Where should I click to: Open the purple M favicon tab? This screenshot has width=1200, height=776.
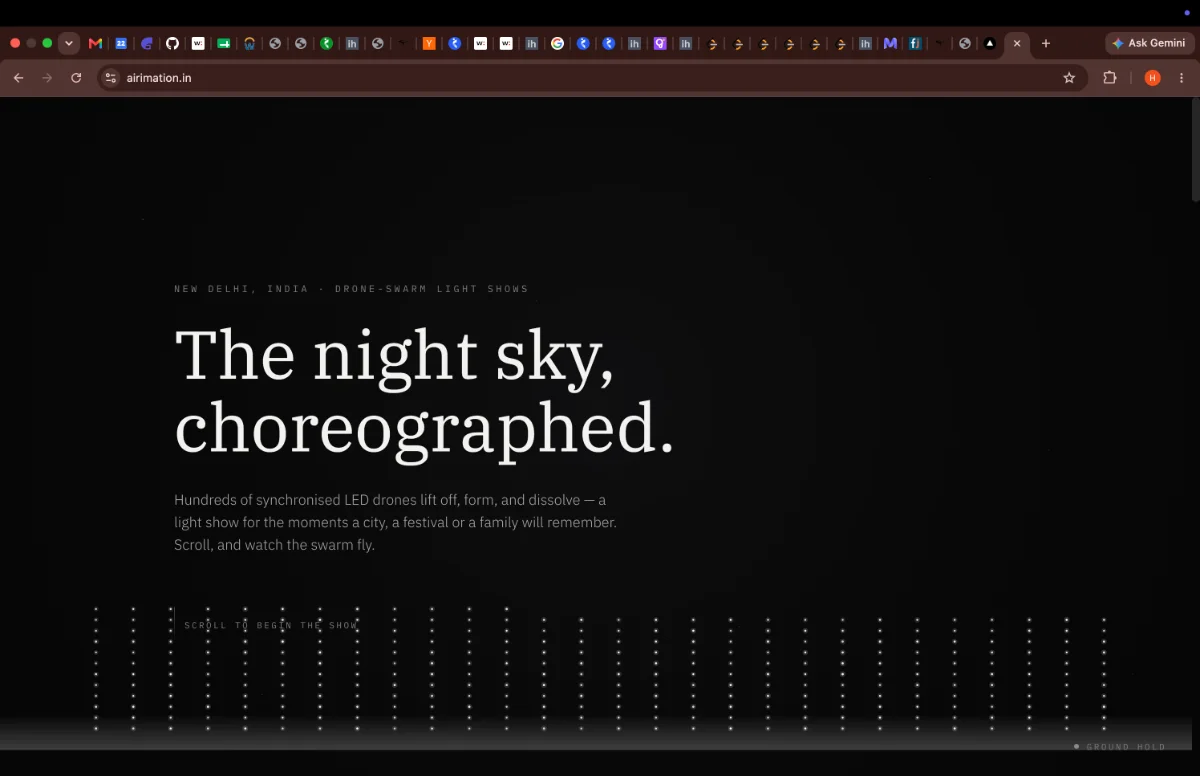click(890, 44)
